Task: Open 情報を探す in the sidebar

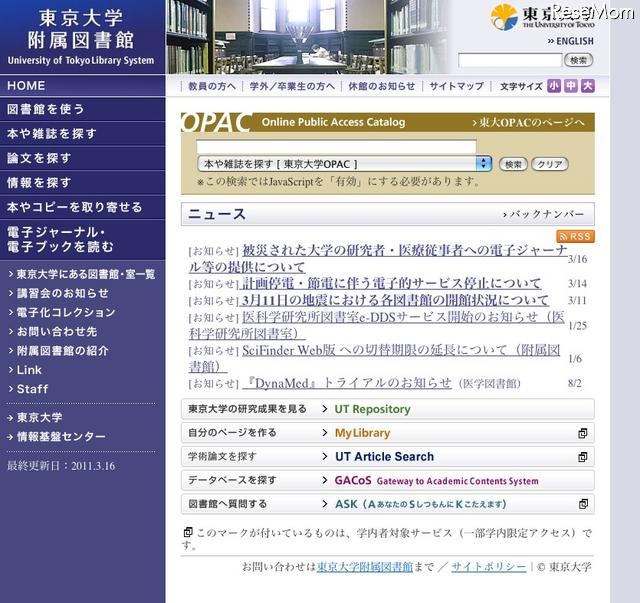Action: pos(82,182)
